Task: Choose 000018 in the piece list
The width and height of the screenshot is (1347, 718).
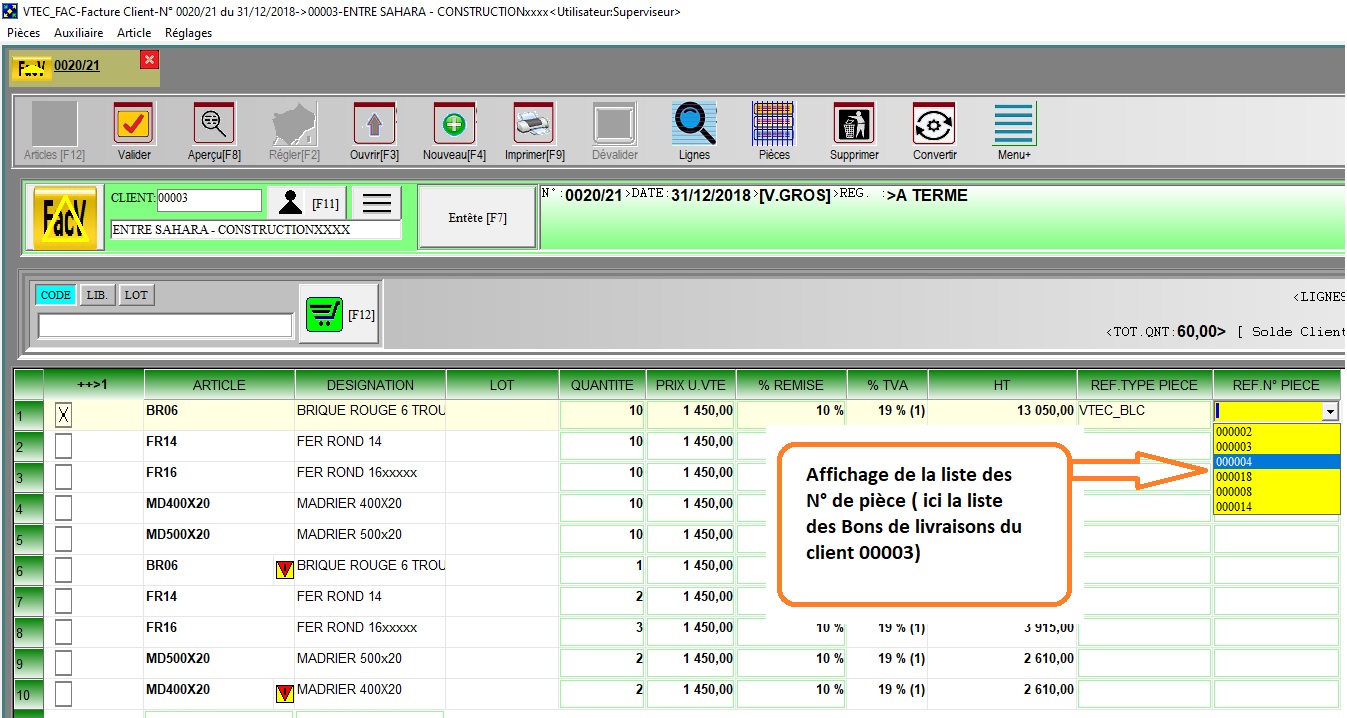Action: click(1276, 477)
